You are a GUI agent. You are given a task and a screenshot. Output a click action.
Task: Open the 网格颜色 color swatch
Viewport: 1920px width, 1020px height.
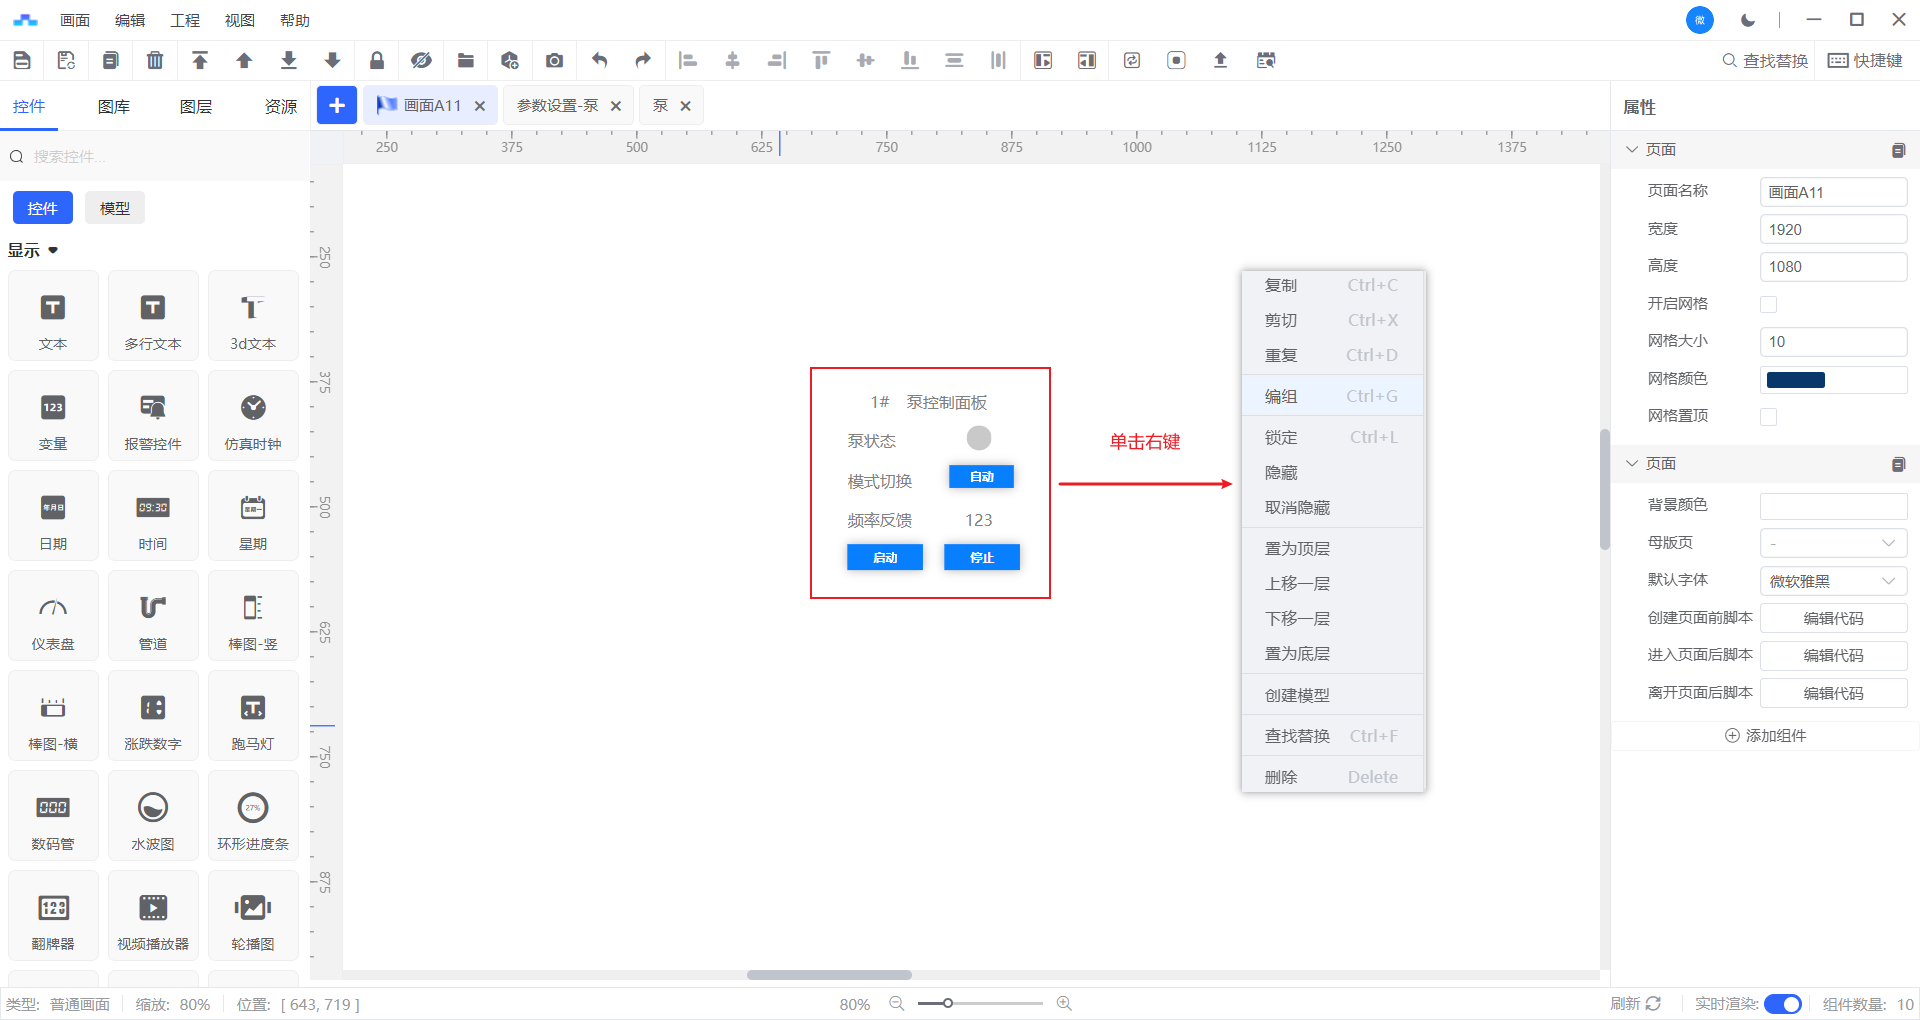click(1796, 379)
